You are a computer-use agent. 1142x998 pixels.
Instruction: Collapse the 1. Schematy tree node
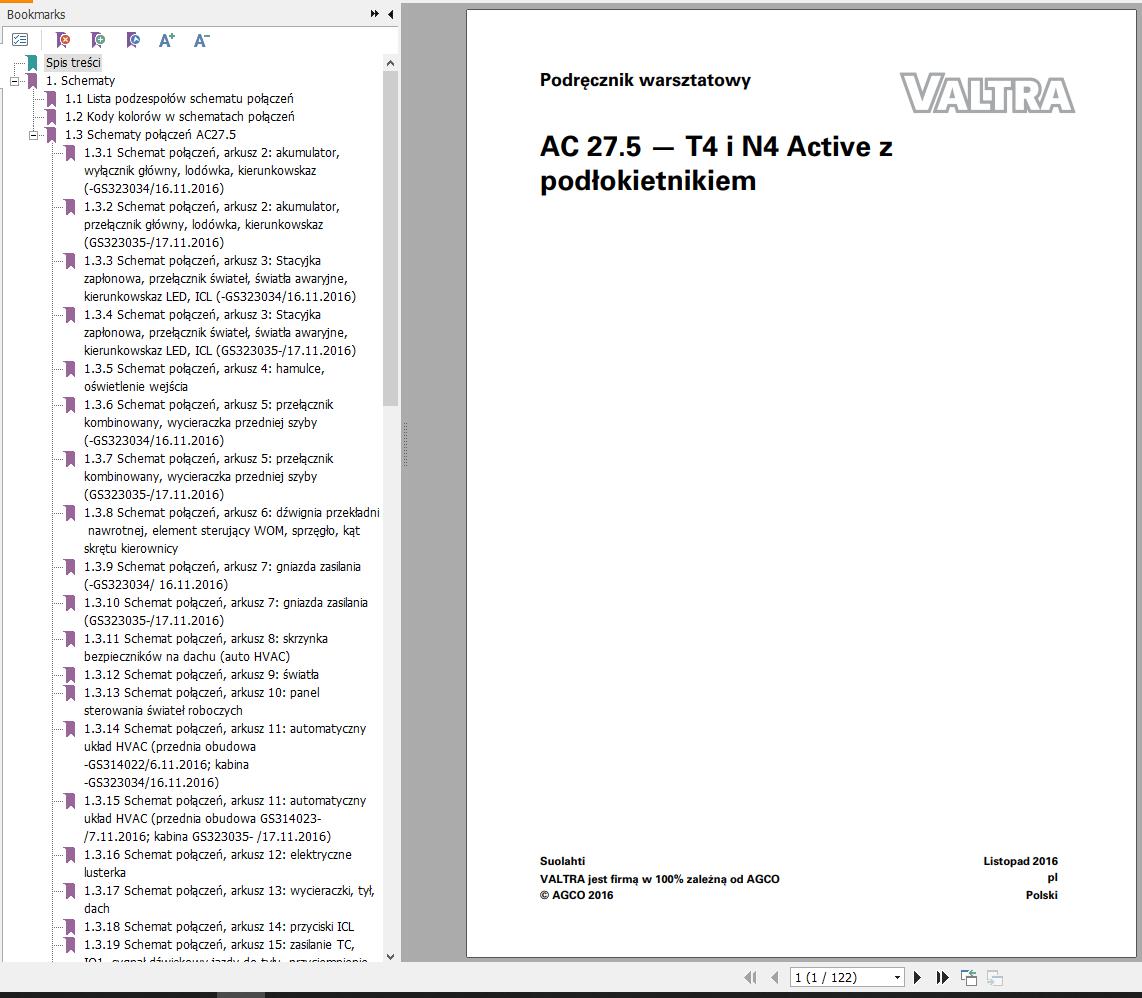(15, 81)
